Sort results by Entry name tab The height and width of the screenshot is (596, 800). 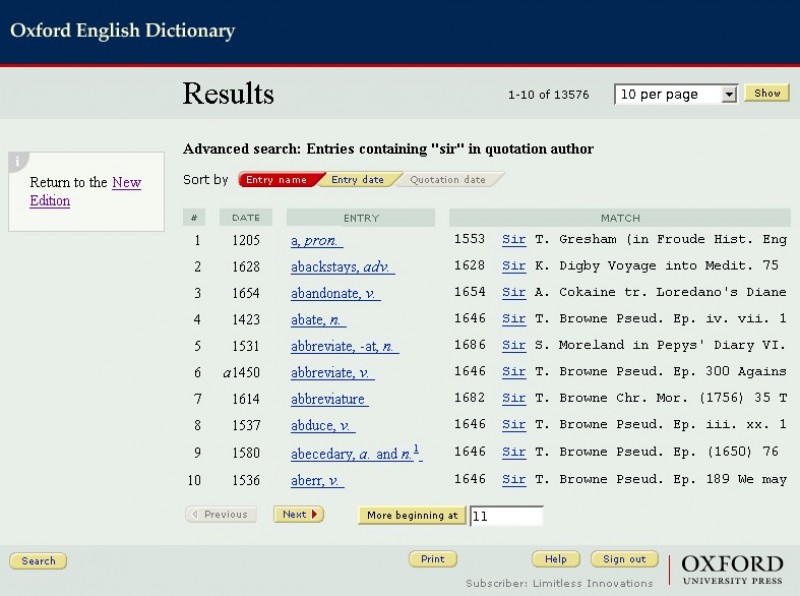tap(277, 180)
